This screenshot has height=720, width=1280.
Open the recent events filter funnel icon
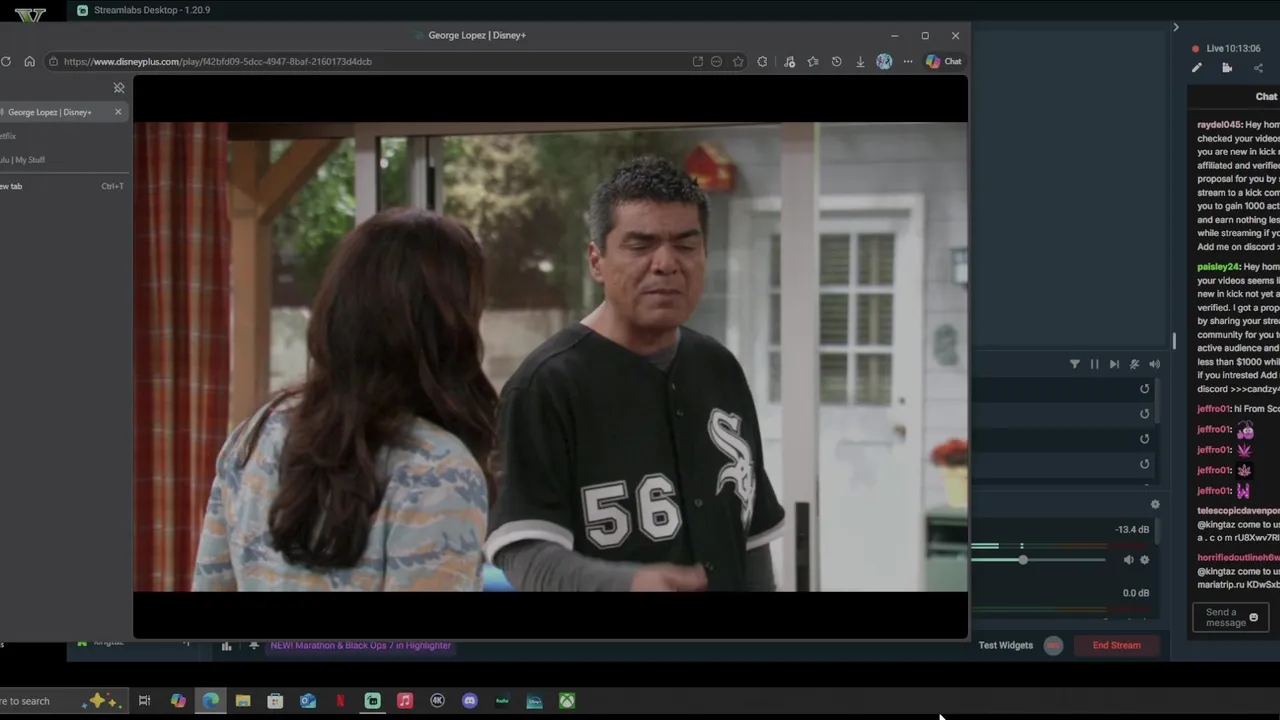pyautogui.click(x=1075, y=364)
